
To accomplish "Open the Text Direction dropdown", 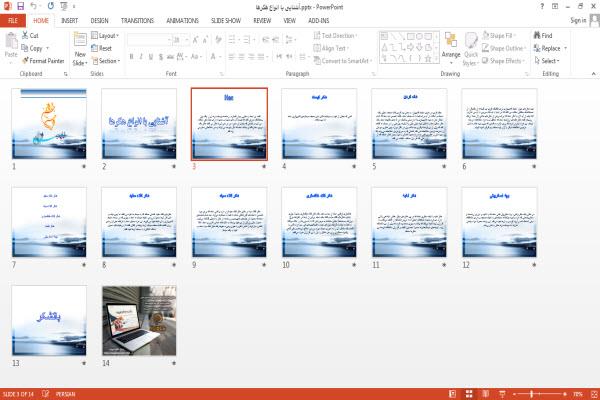I will (336, 36).
